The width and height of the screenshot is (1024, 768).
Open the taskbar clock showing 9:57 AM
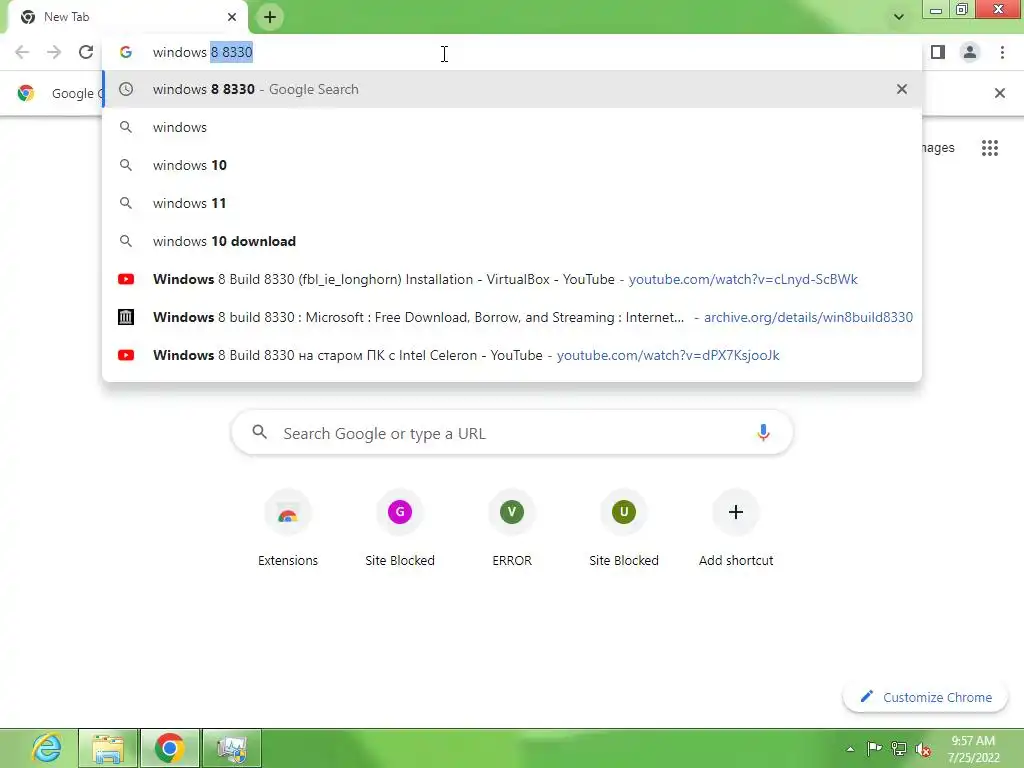973,748
